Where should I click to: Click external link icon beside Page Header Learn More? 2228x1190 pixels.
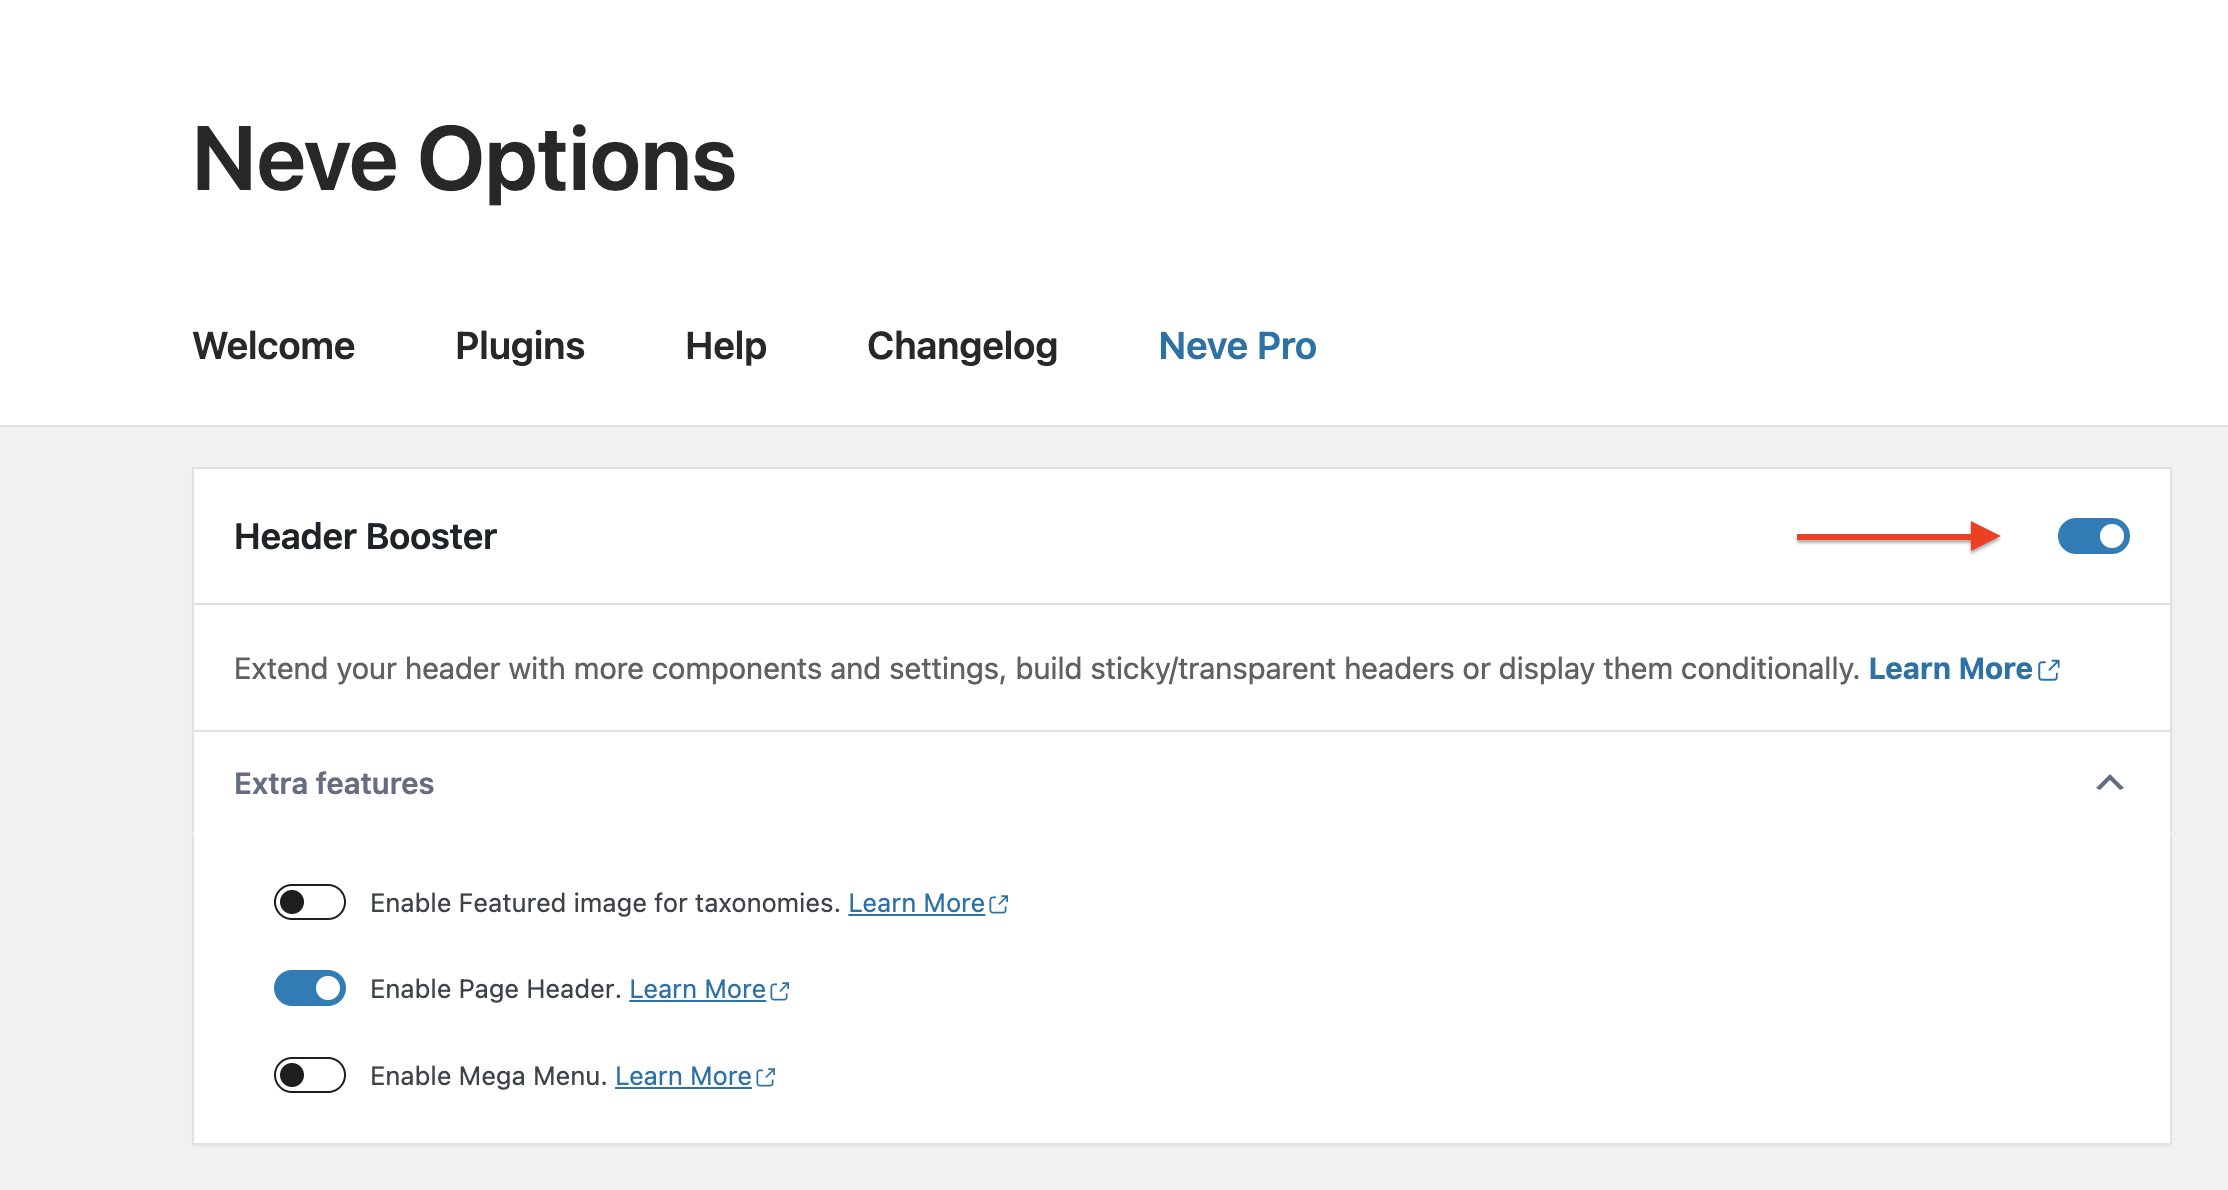point(780,989)
